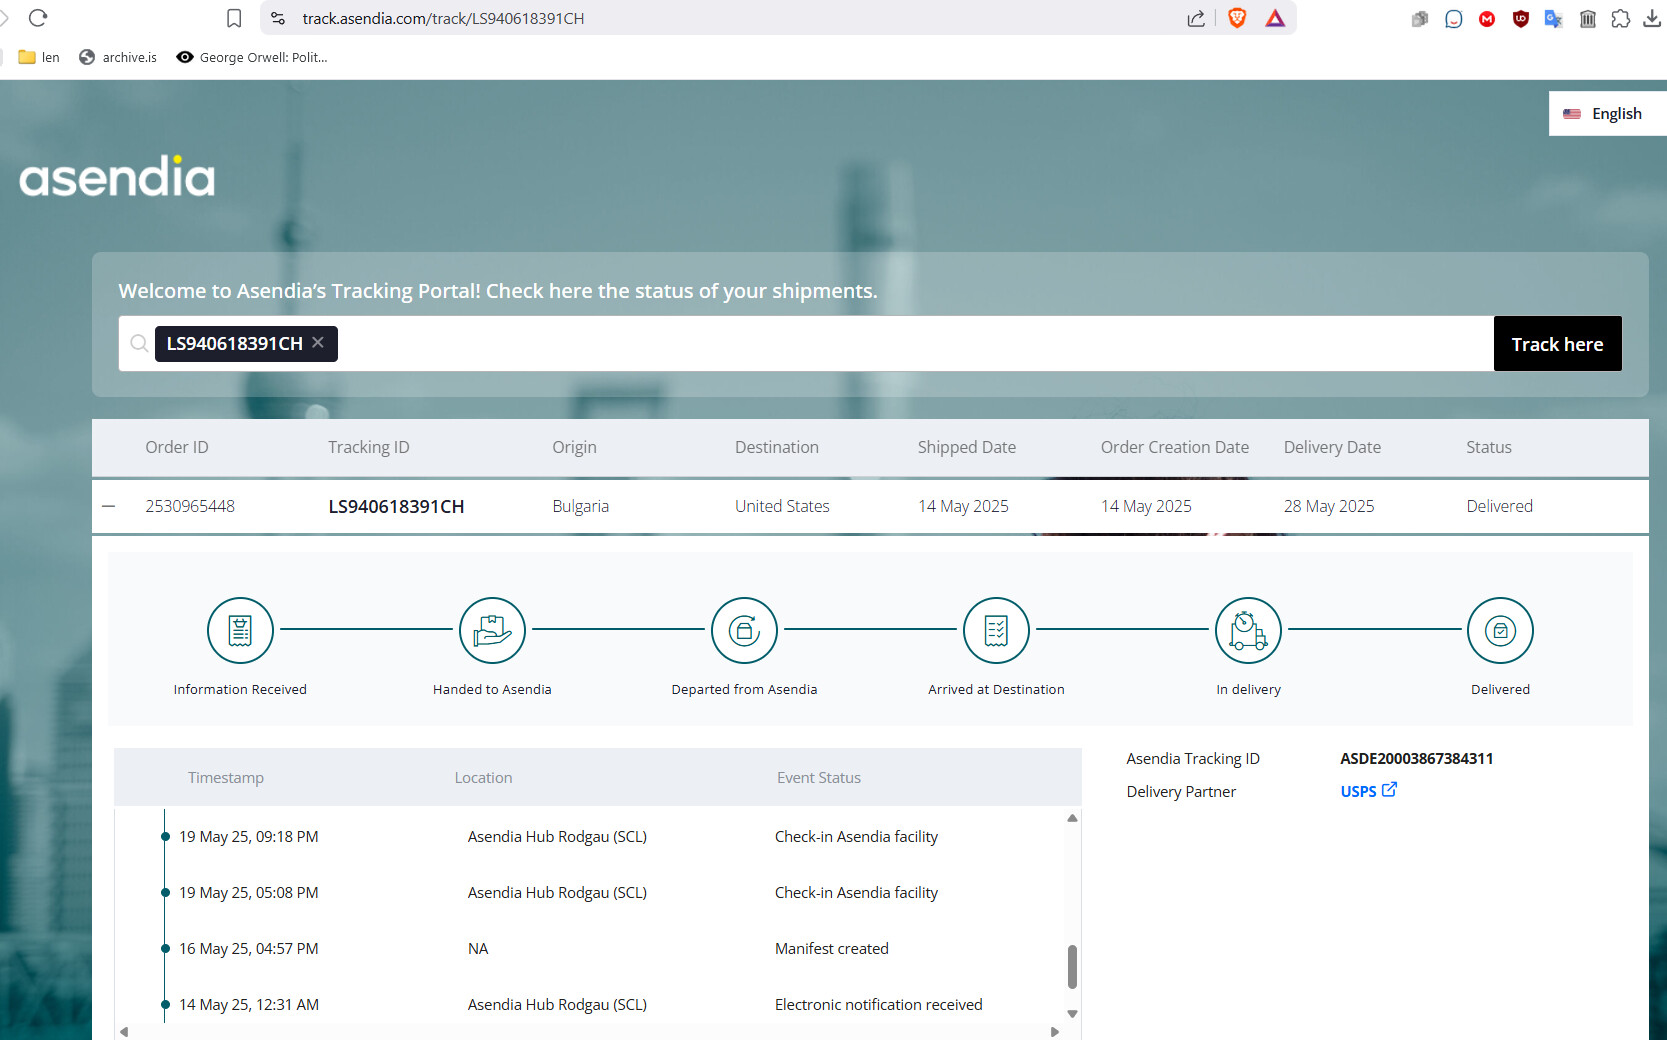This screenshot has width=1667, height=1040.
Task: Click the events list vertical scrollbar thumb
Action: pos(1072,966)
